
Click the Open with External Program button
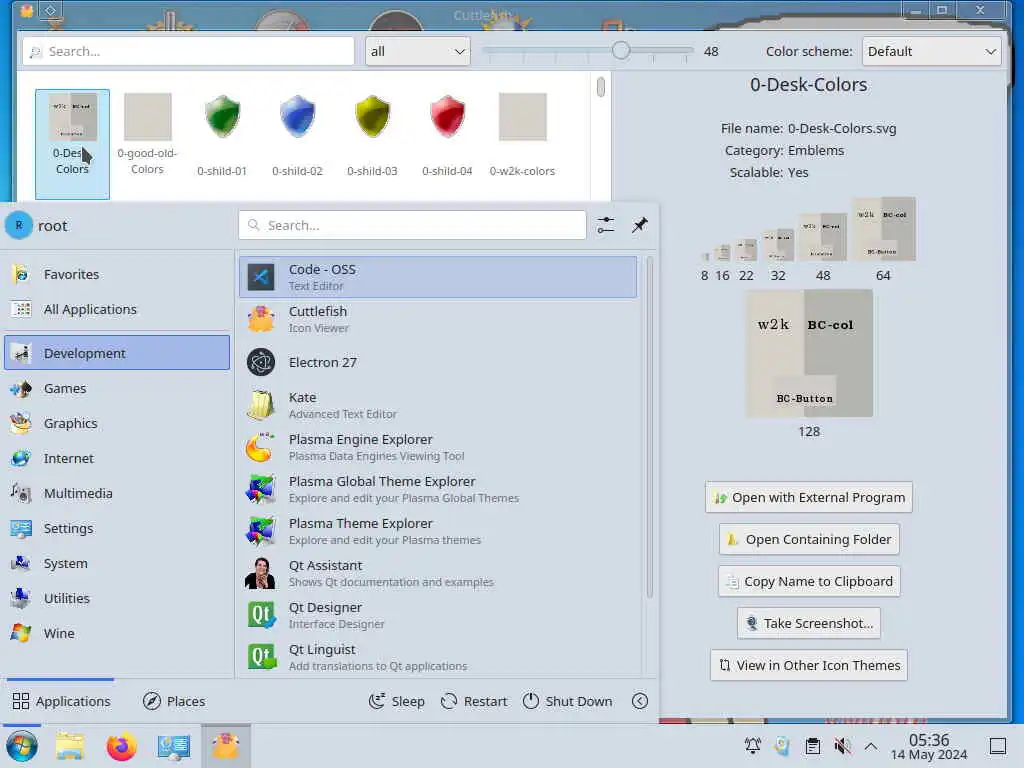tap(808, 498)
